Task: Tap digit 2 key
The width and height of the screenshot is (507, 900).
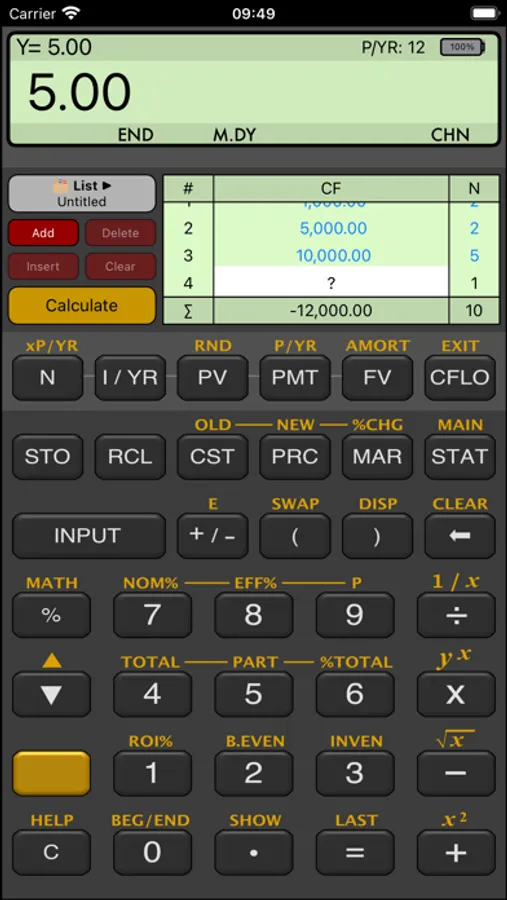Action: tap(254, 773)
